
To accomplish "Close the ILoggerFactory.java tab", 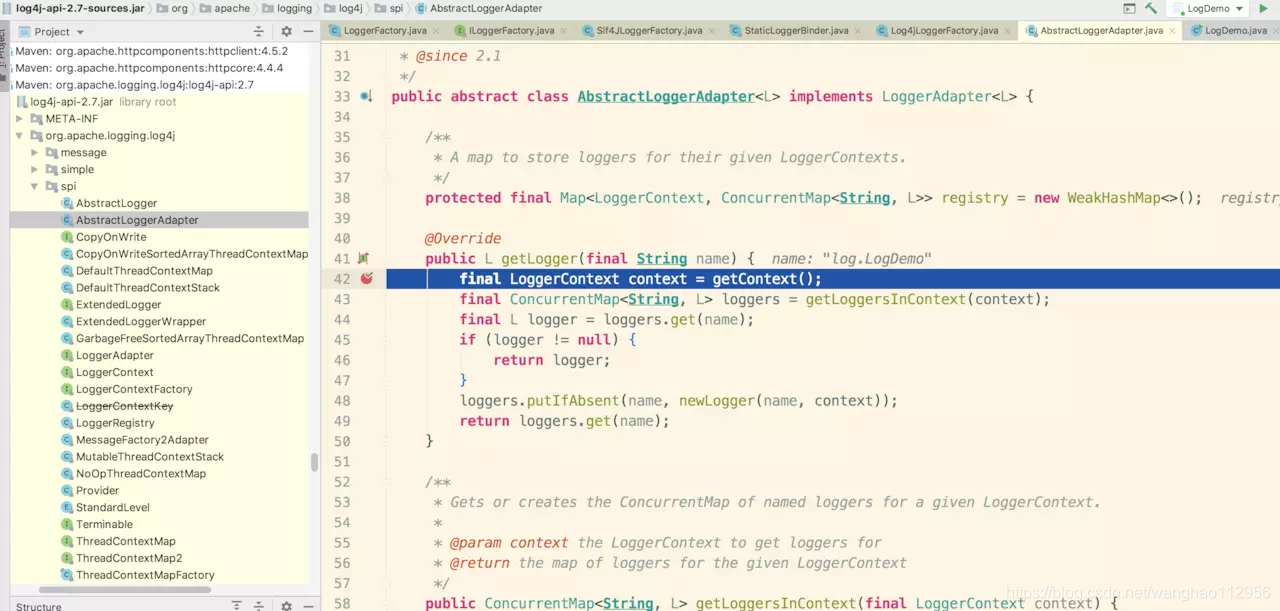I will coord(562,31).
